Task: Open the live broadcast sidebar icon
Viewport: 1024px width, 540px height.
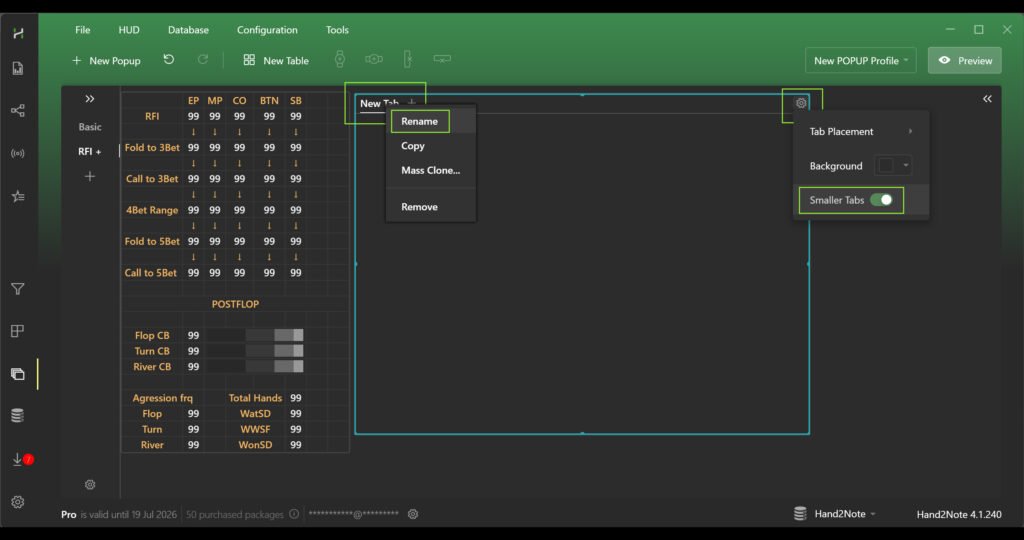Action: (x=18, y=153)
